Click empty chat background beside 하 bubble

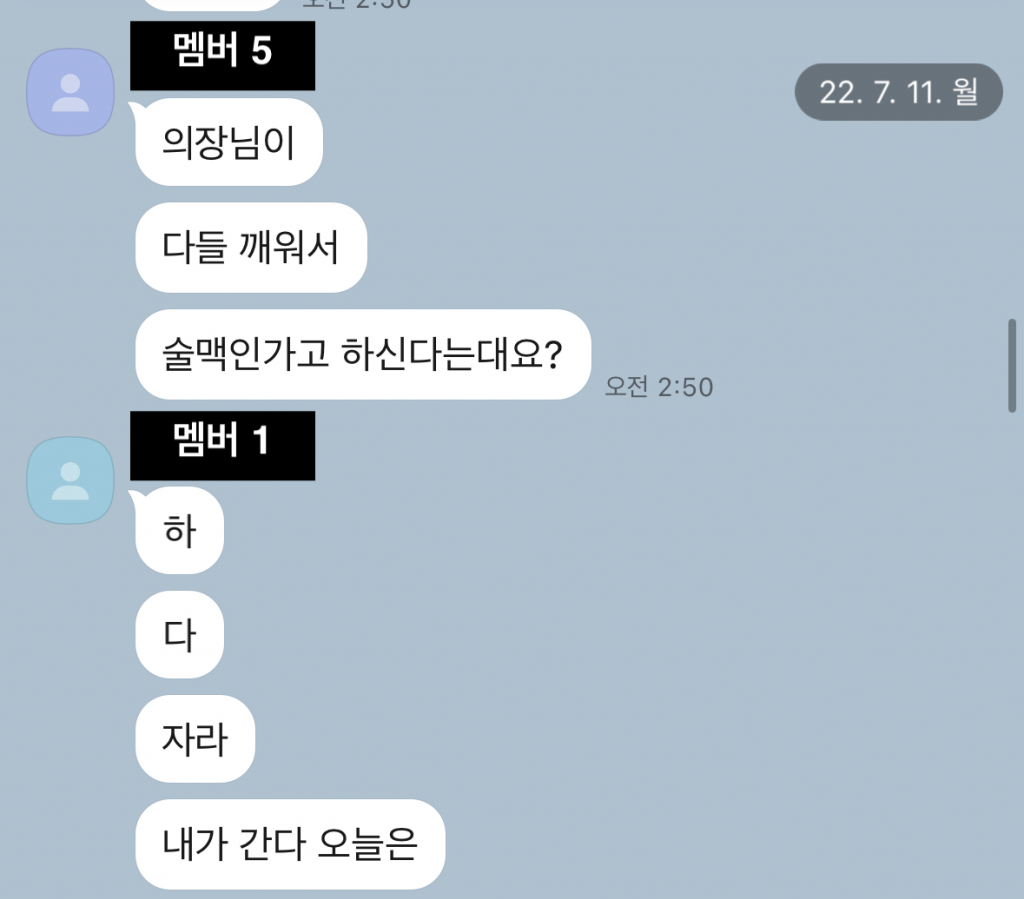[x=588, y=530]
